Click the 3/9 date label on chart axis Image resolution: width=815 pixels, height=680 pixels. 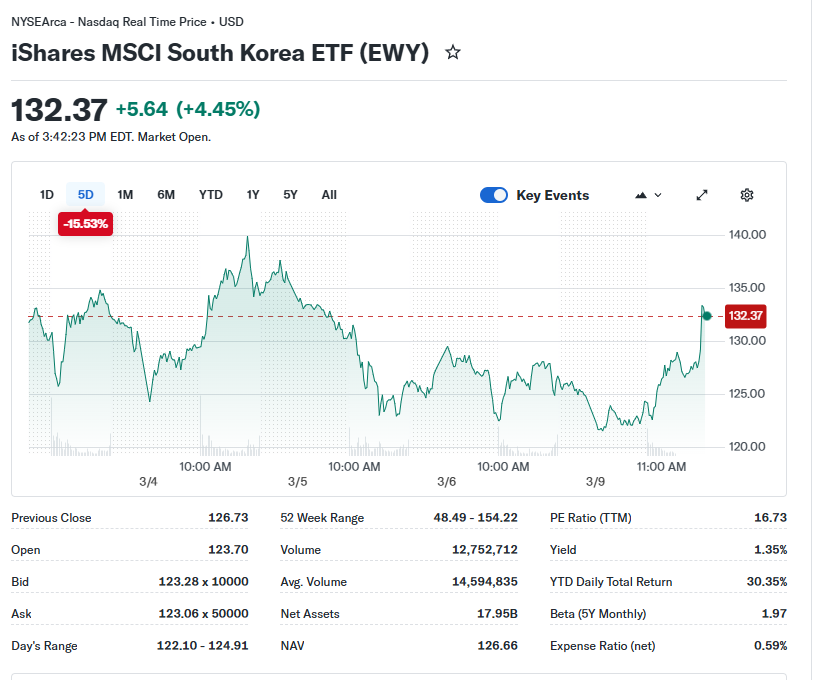tap(595, 482)
